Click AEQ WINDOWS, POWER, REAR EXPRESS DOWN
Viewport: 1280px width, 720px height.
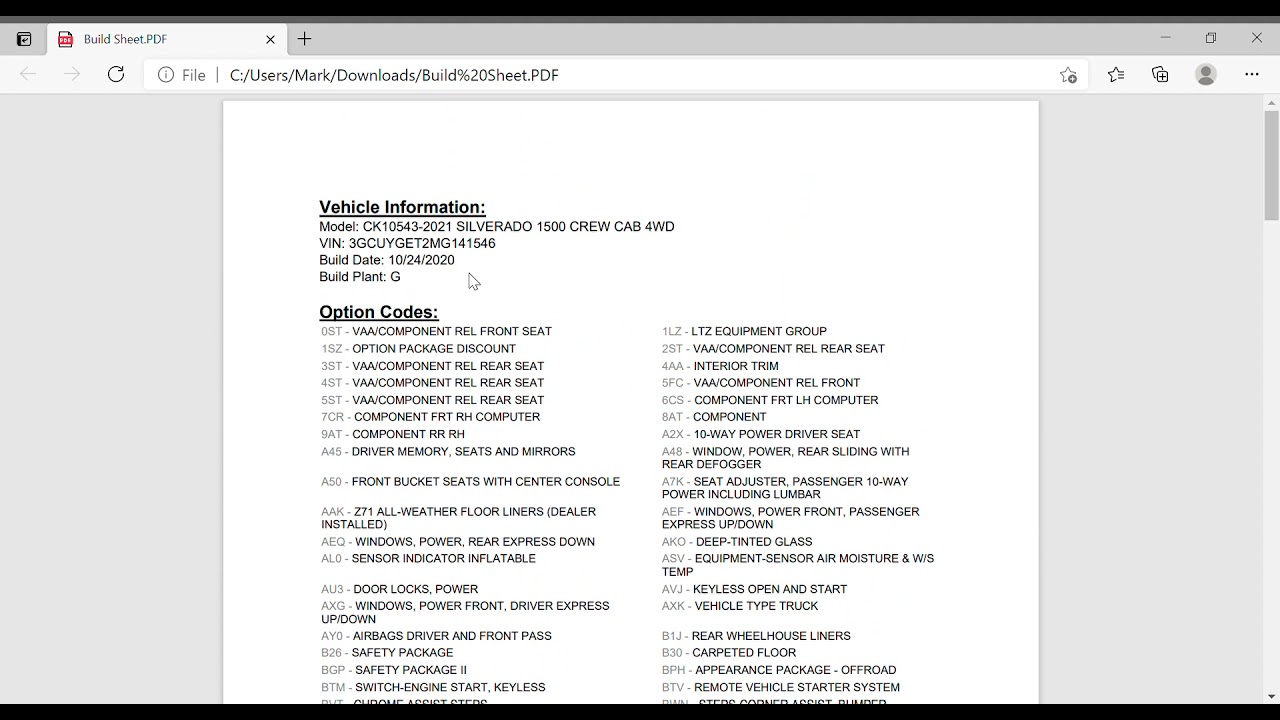click(458, 541)
